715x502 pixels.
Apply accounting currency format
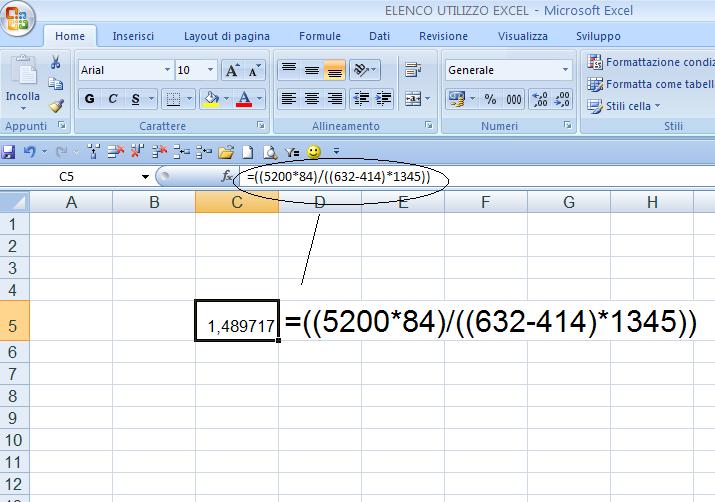[x=456, y=99]
